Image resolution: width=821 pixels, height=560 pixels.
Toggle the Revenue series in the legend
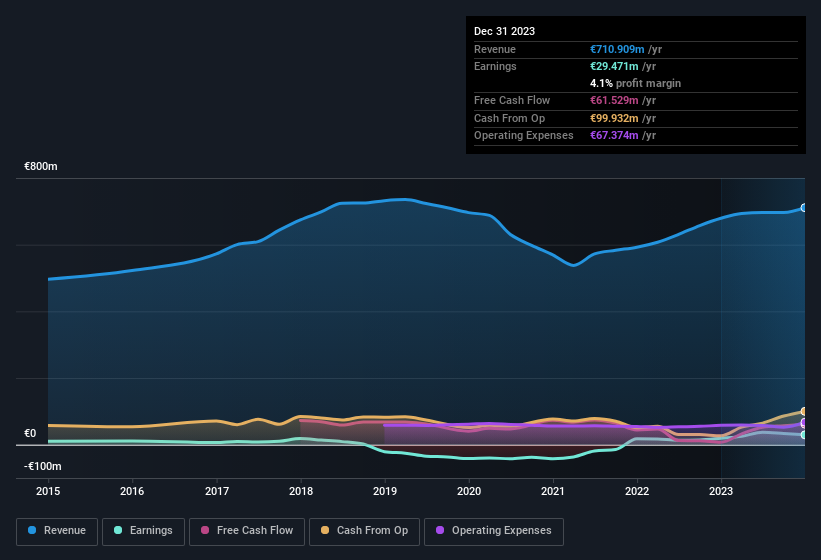pyautogui.click(x=57, y=531)
